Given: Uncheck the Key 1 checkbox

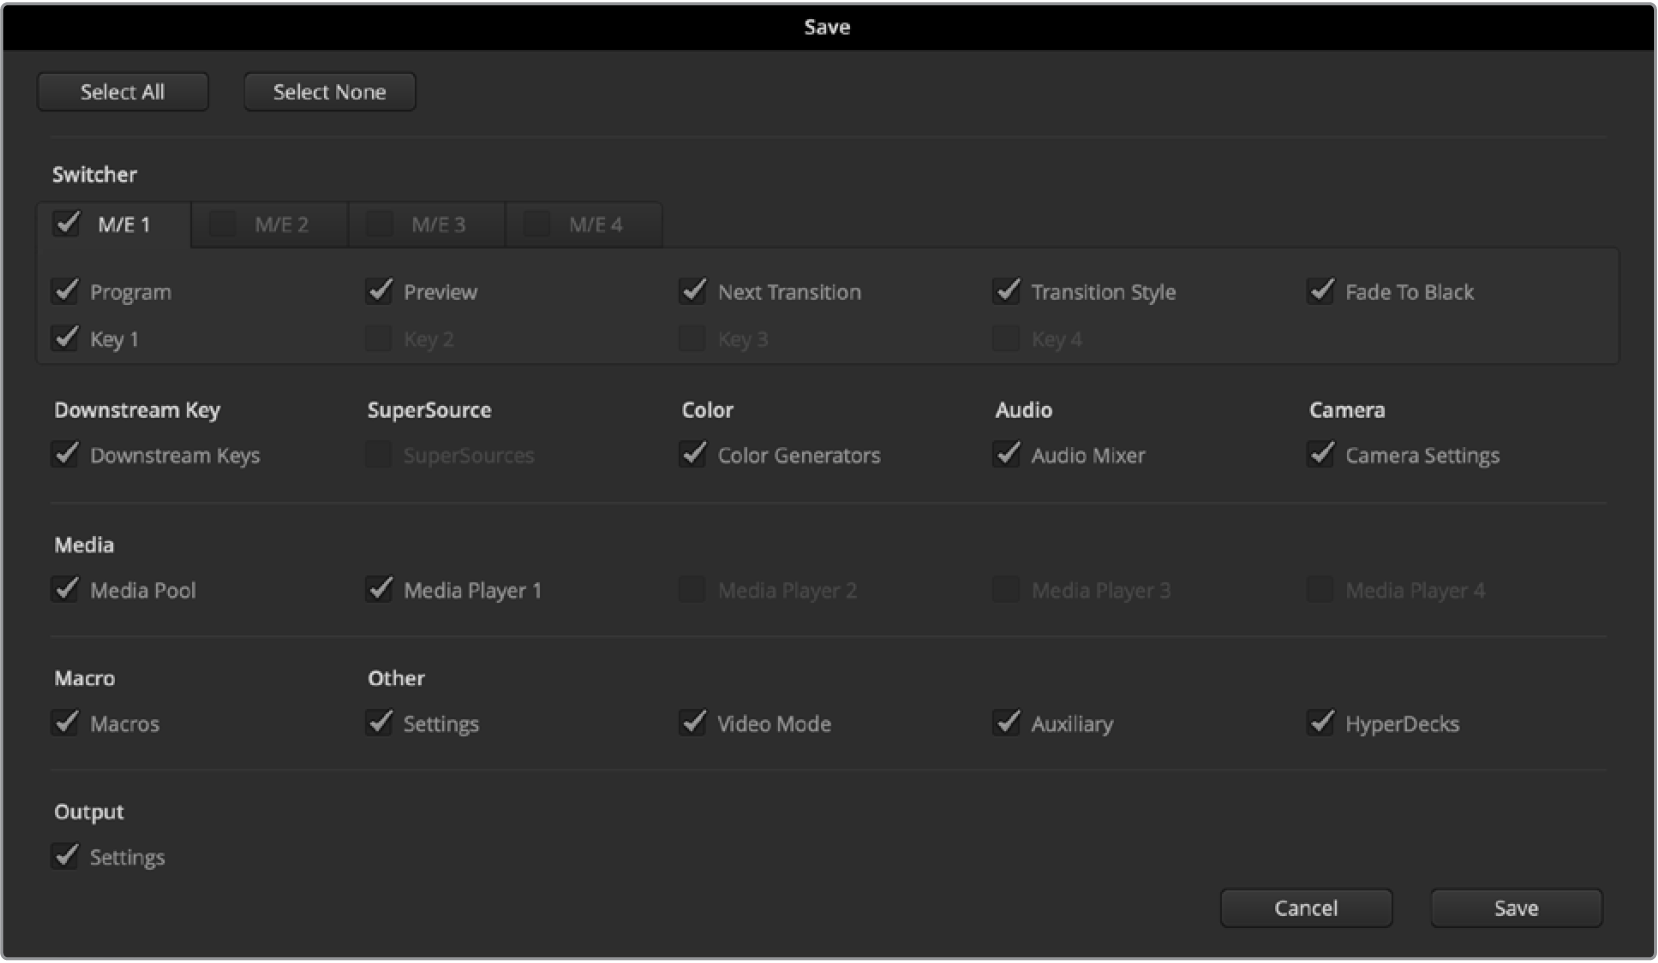Looking at the screenshot, I should 66,338.
